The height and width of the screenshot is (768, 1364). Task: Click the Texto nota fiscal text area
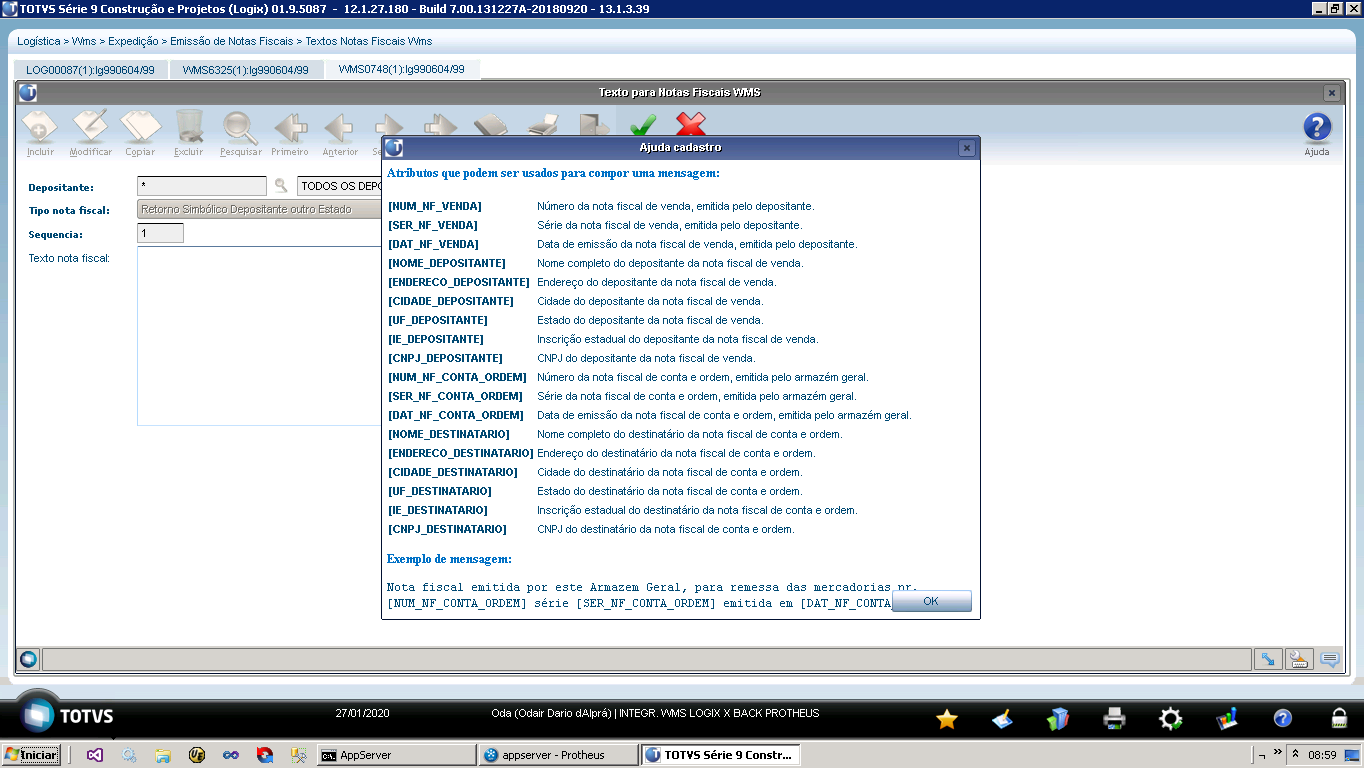[259, 336]
